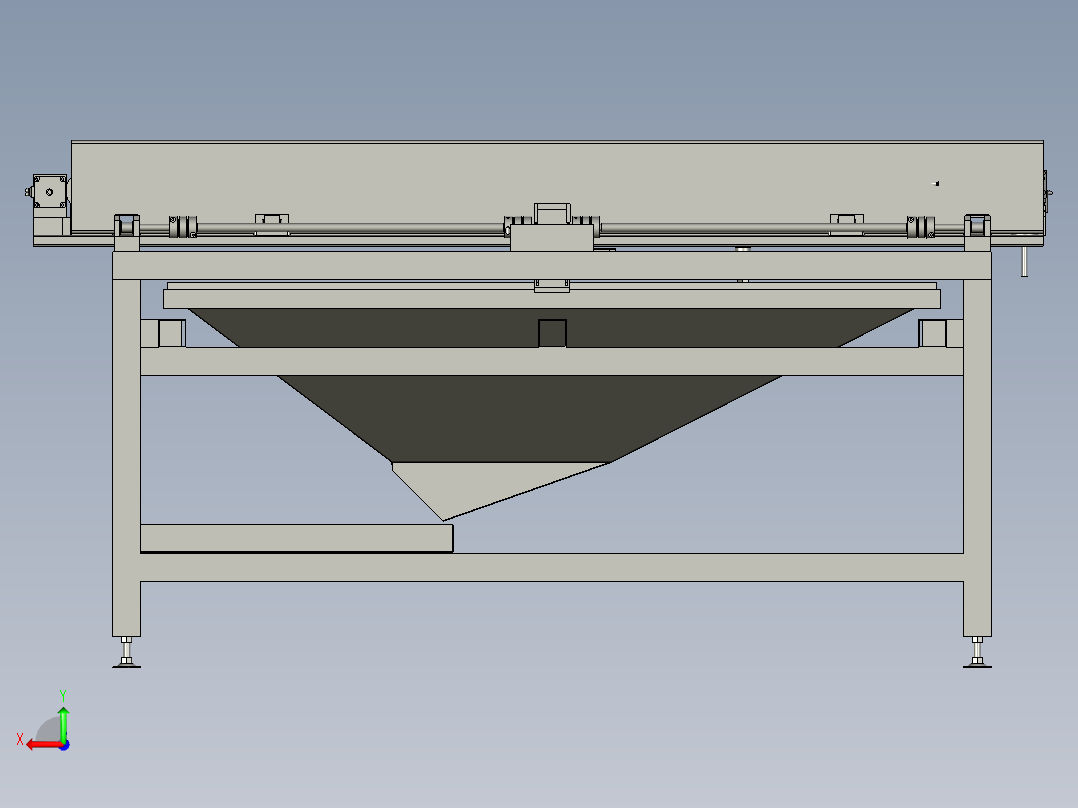Select the right square bracket beside hopper

(932, 334)
